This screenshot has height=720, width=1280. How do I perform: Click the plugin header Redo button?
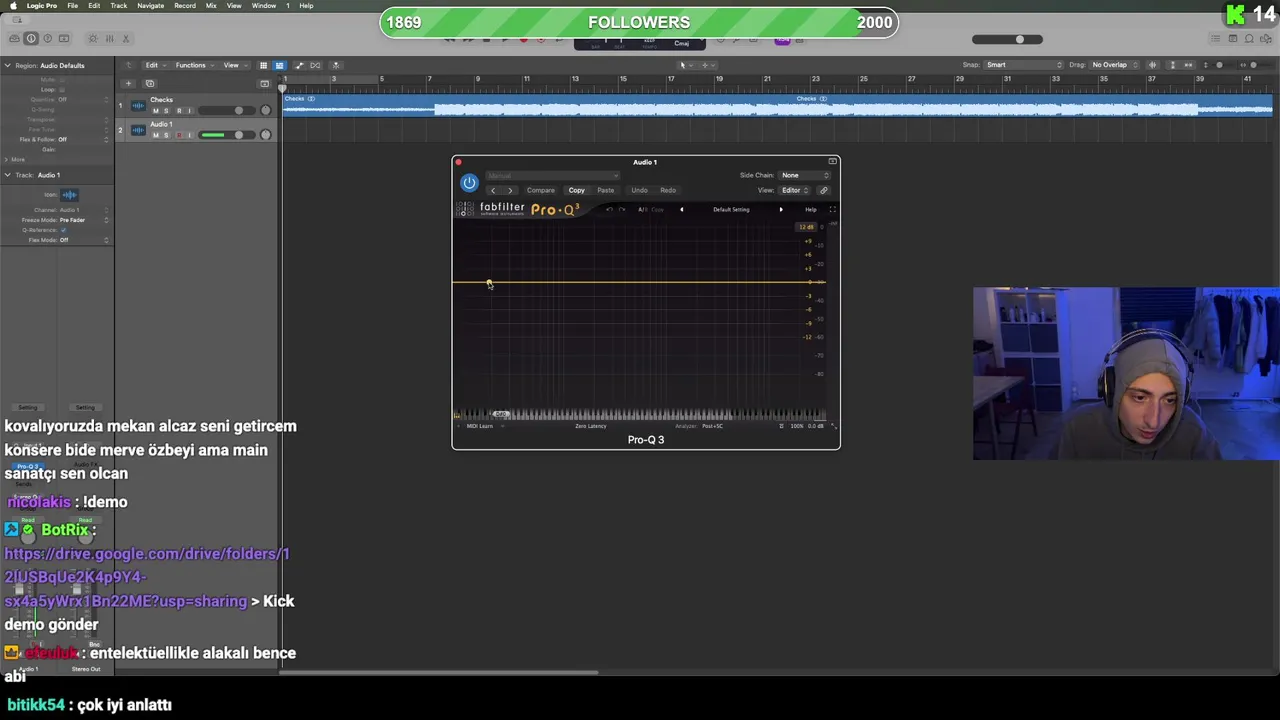(668, 190)
